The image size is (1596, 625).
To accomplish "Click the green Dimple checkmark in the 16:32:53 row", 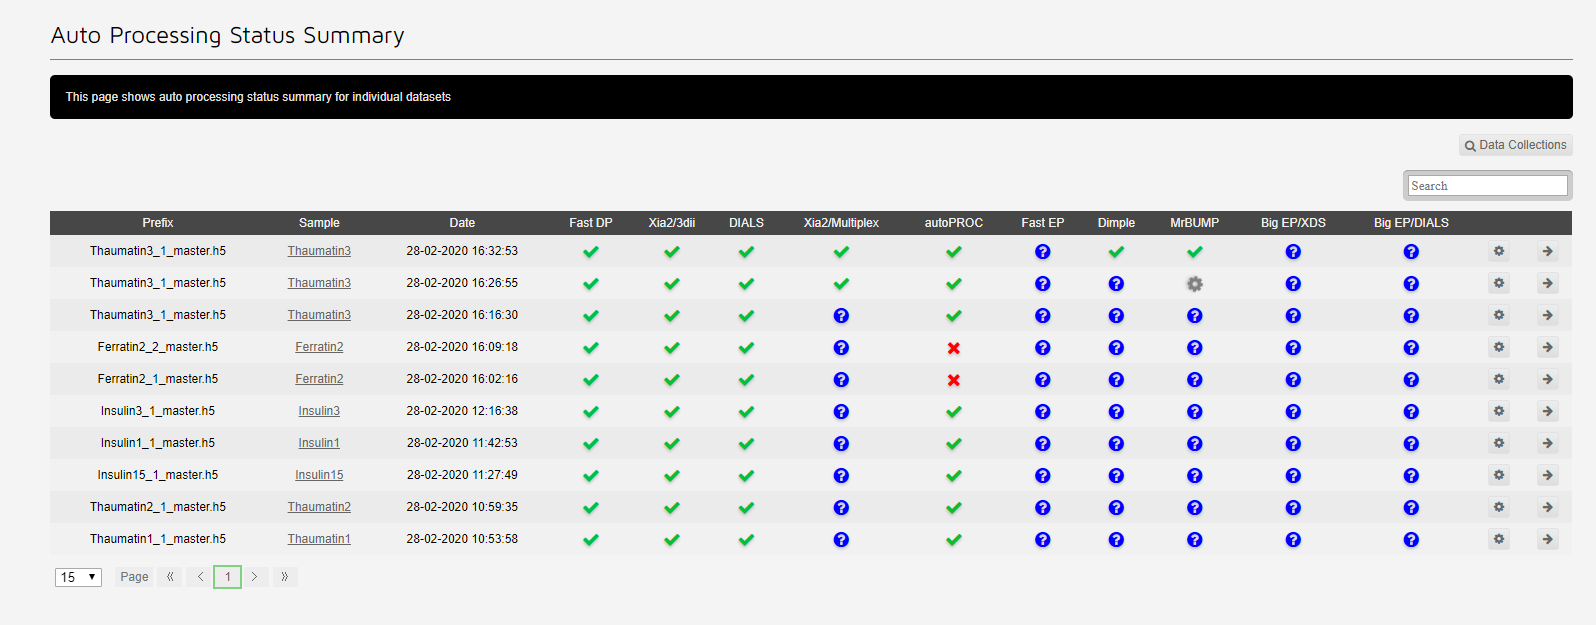I will [1116, 252].
